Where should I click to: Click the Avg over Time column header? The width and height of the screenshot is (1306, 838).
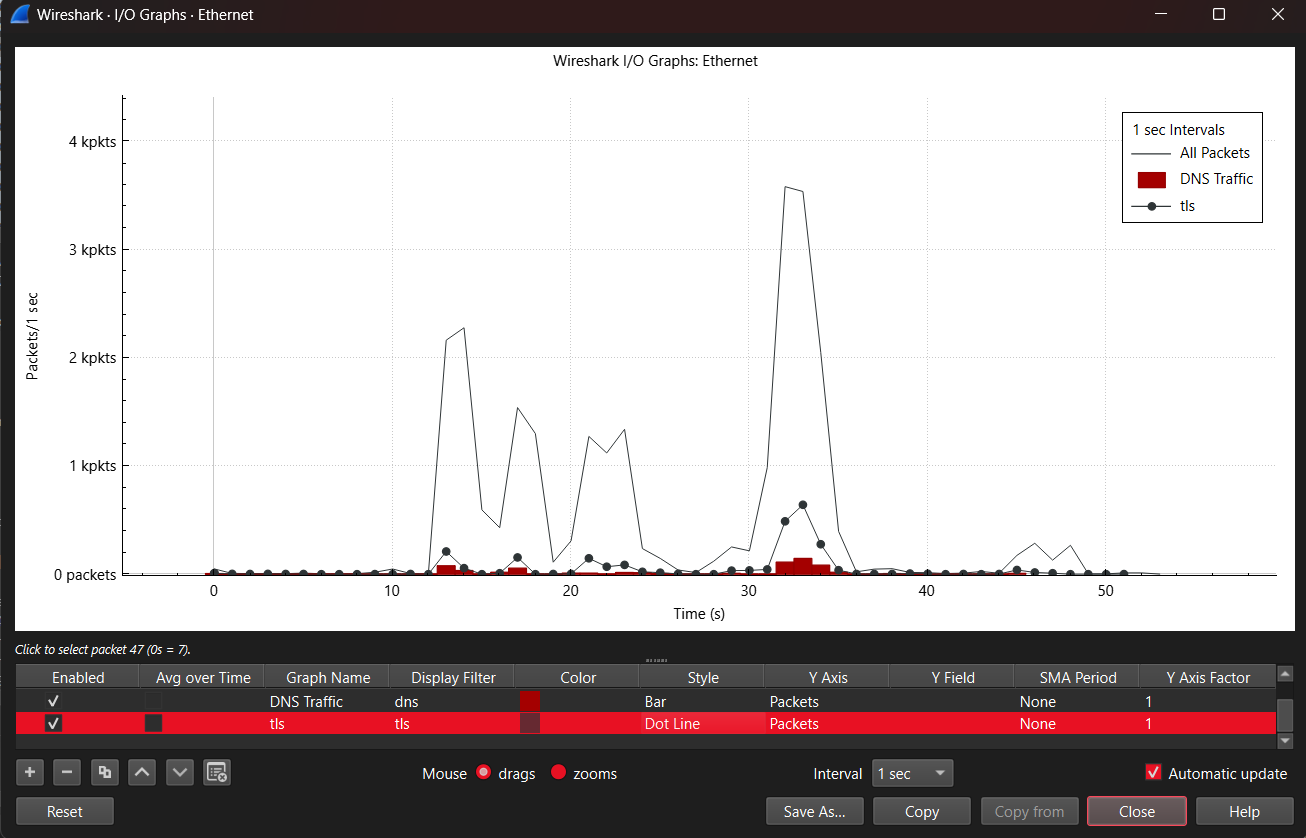coord(203,677)
